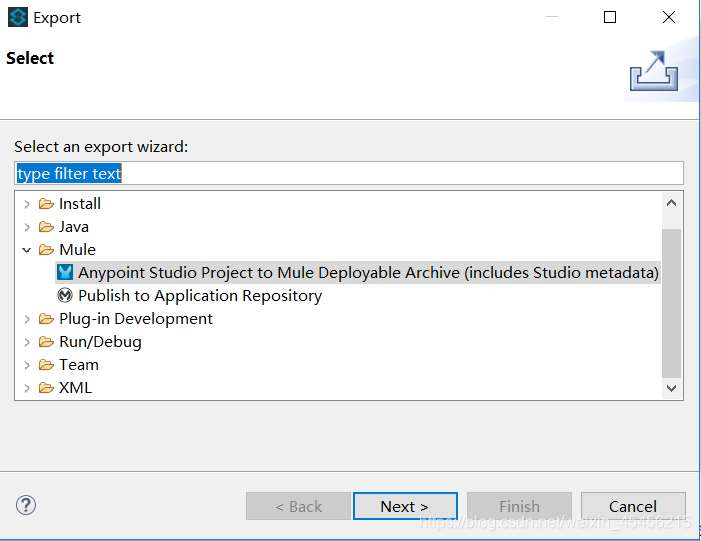
Task: Click the XML folder icon
Action: click(46, 388)
